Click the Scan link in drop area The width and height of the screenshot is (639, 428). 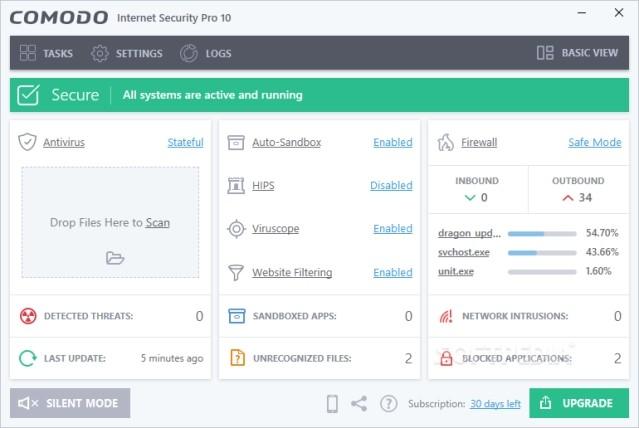pyautogui.click(x=158, y=223)
